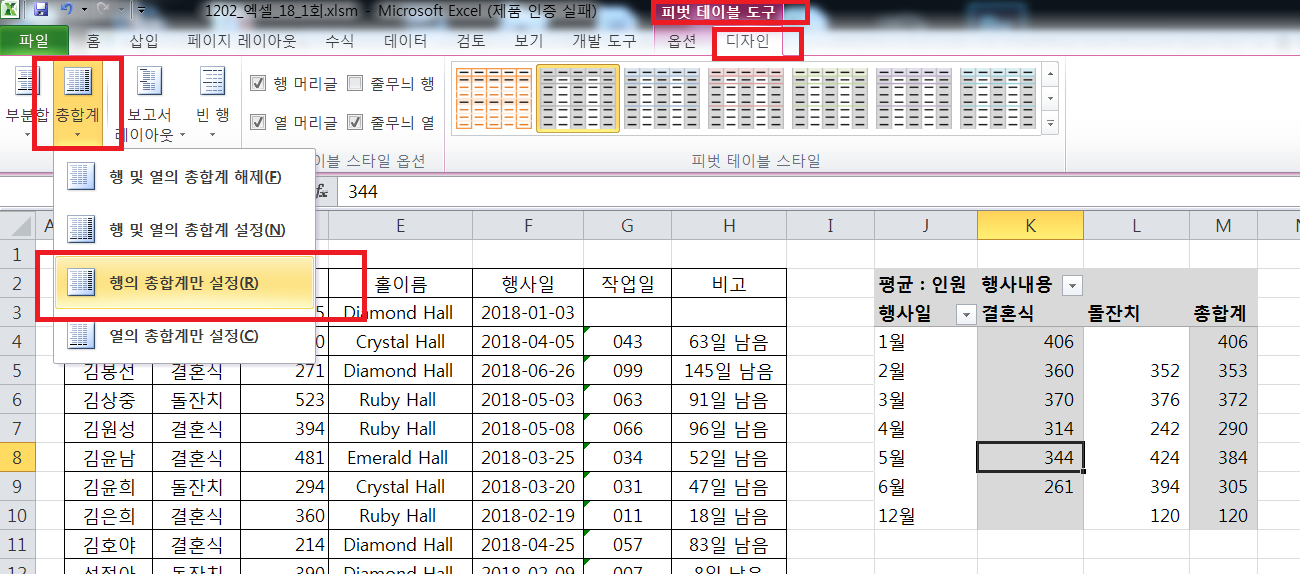Image resolution: width=1300 pixels, height=574 pixels.
Task: Uncheck the 행 머리글 checkbox
Action: tap(258, 84)
